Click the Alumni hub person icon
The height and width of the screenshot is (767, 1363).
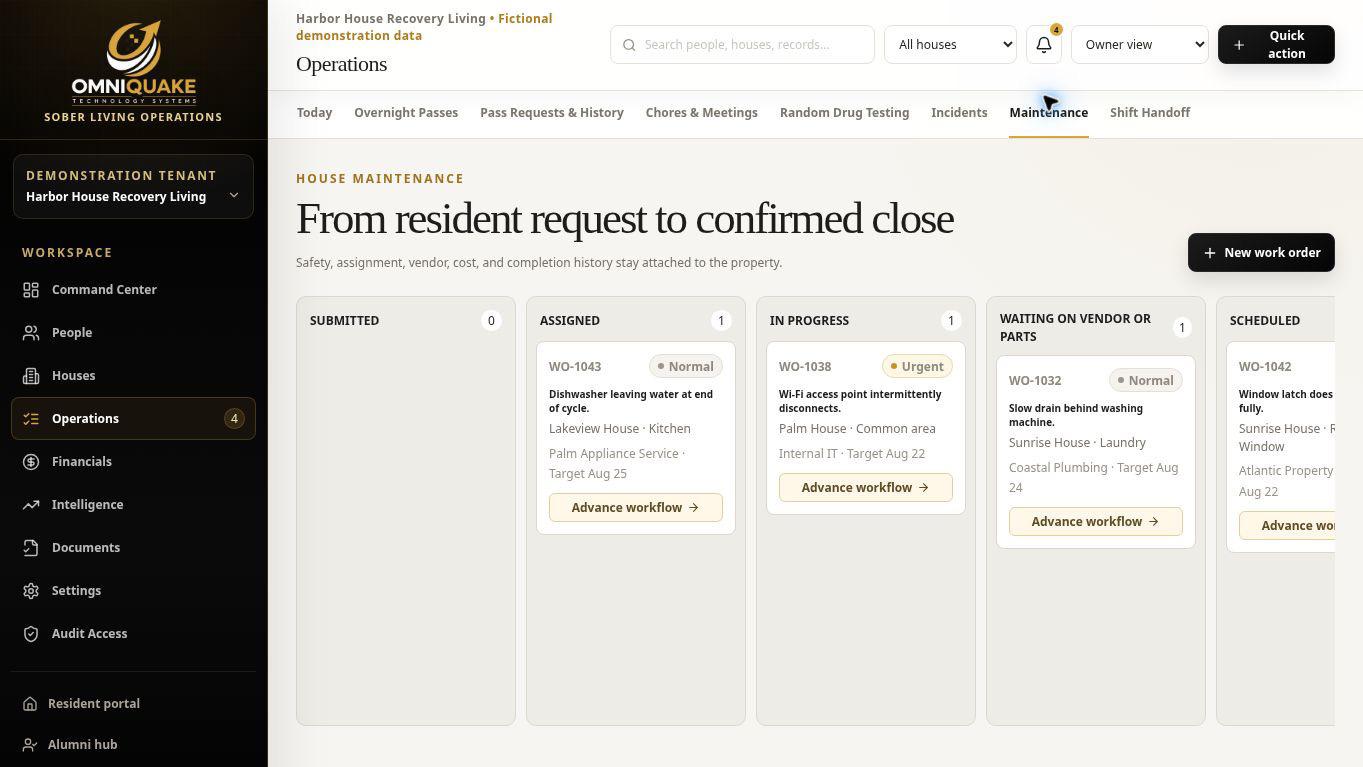coord(30,745)
